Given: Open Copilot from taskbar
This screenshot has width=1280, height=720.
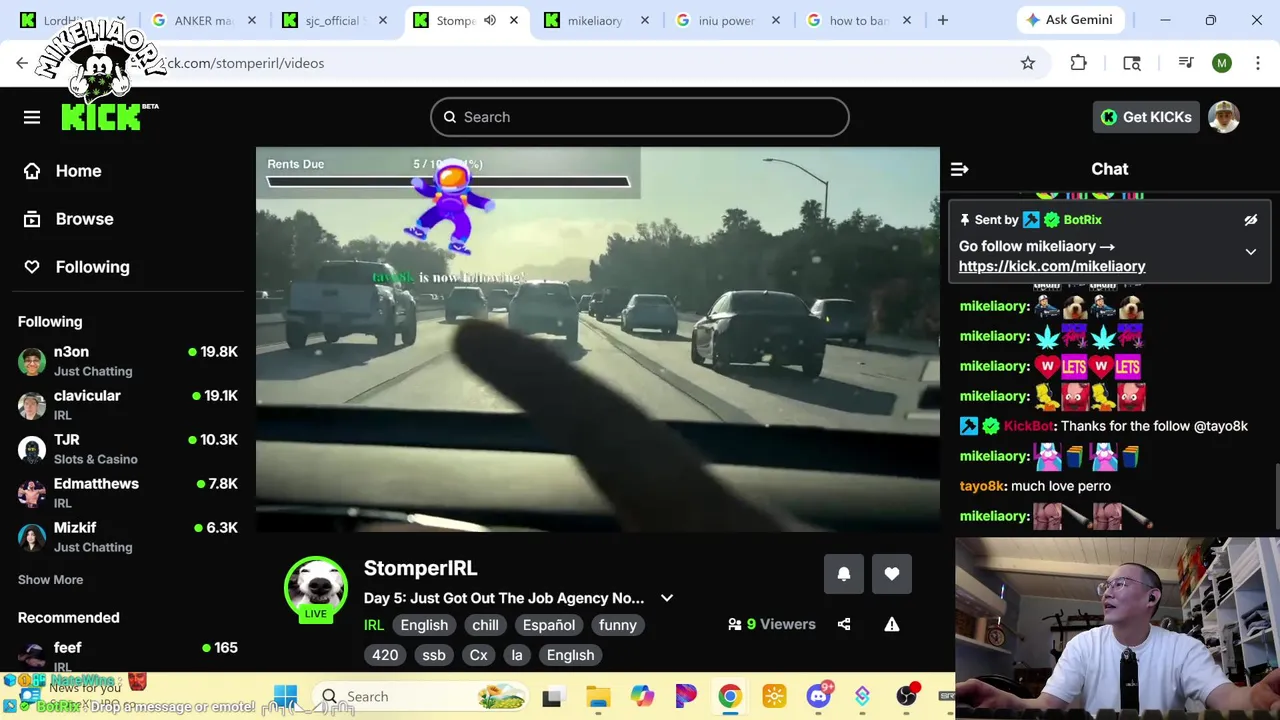Looking at the screenshot, I should click(x=642, y=697).
